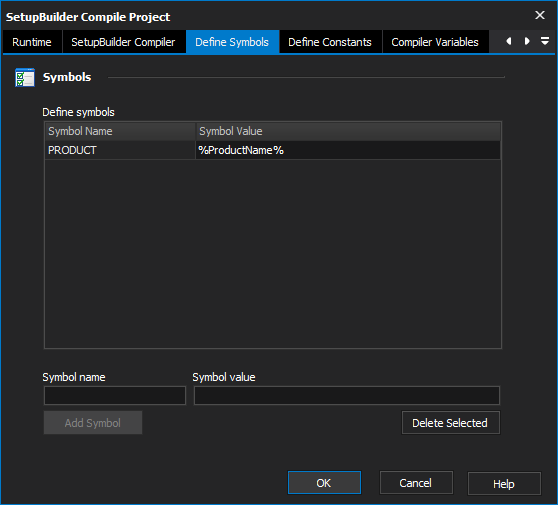Select the PRODUCT symbol row
Image resolution: width=558 pixels, height=505 pixels.
(x=273, y=150)
